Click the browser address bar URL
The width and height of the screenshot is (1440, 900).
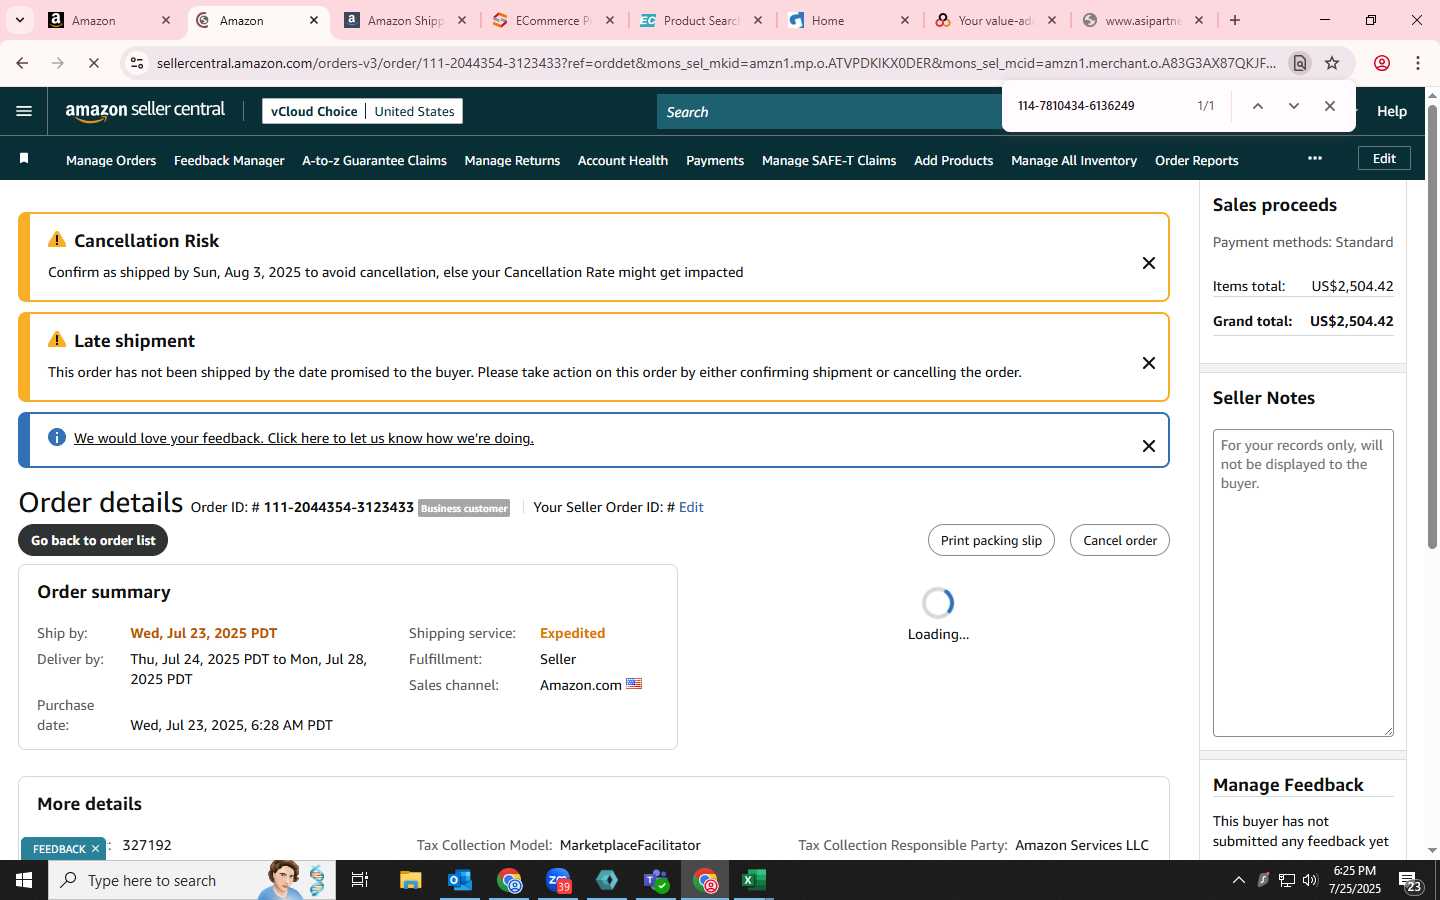coord(716,63)
